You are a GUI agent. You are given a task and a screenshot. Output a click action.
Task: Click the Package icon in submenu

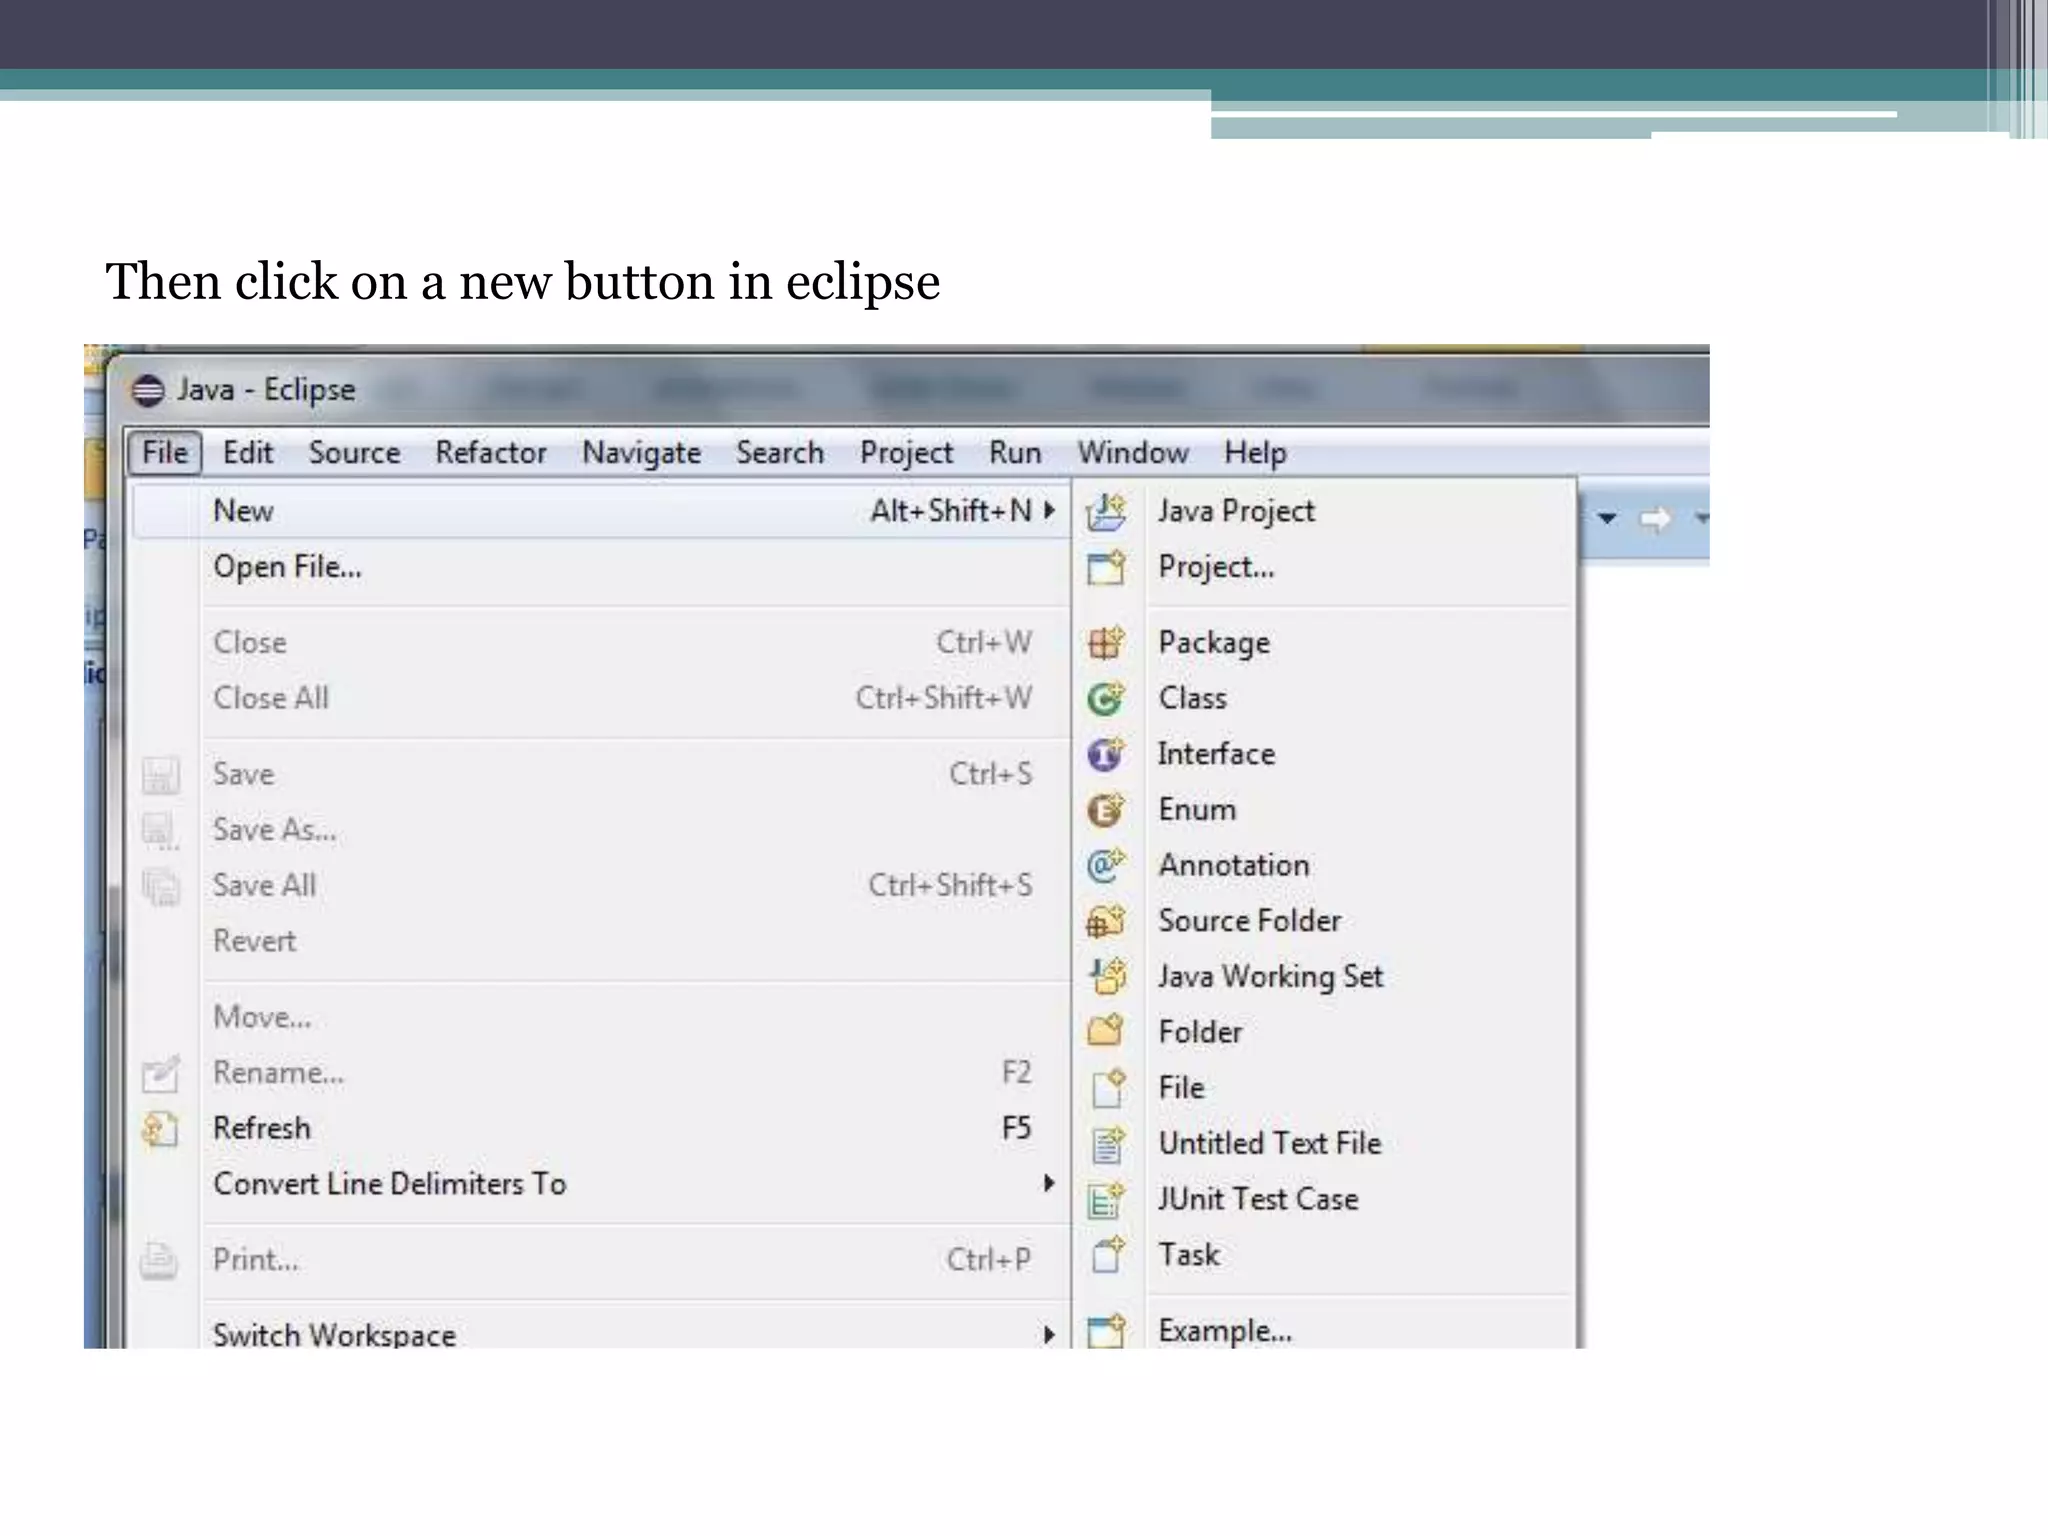click(1106, 643)
